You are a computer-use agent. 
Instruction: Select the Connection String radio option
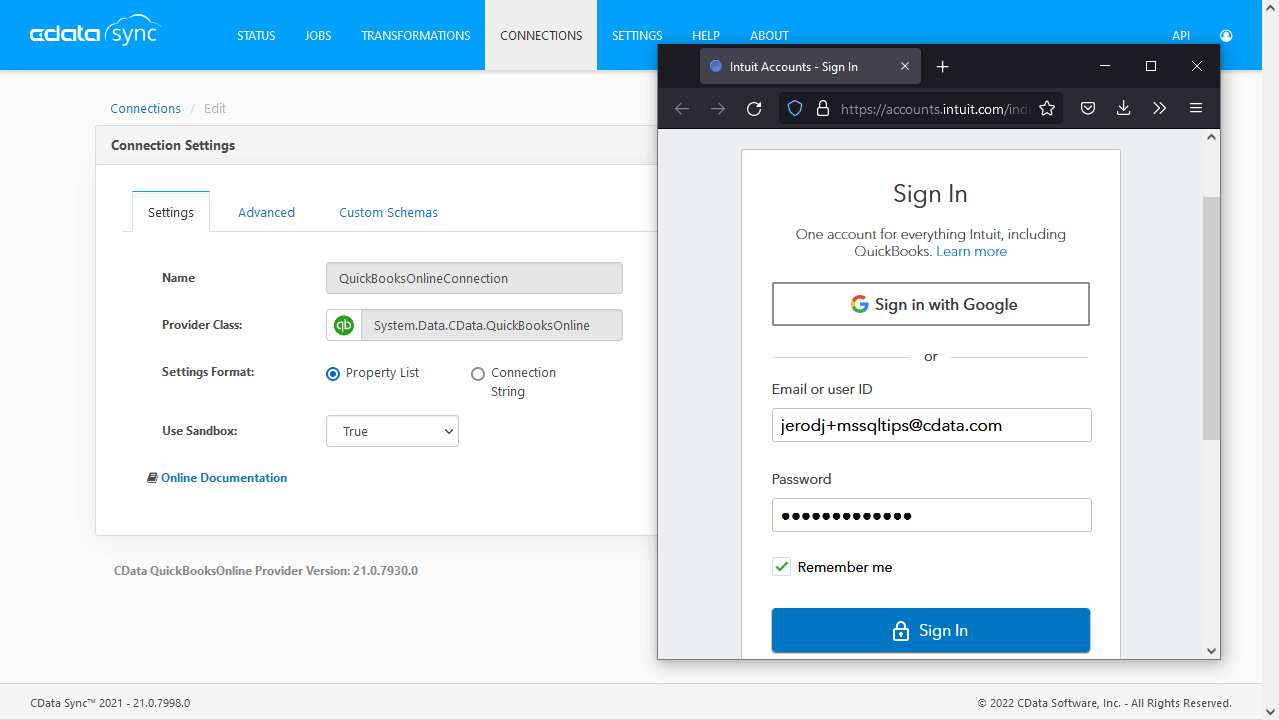tap(477, 373)
